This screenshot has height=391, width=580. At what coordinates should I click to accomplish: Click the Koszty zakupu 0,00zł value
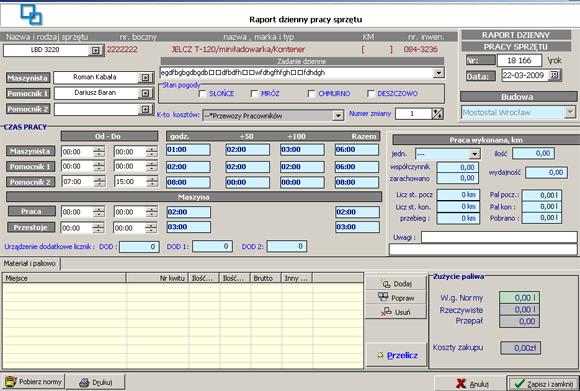pos(520,348)
